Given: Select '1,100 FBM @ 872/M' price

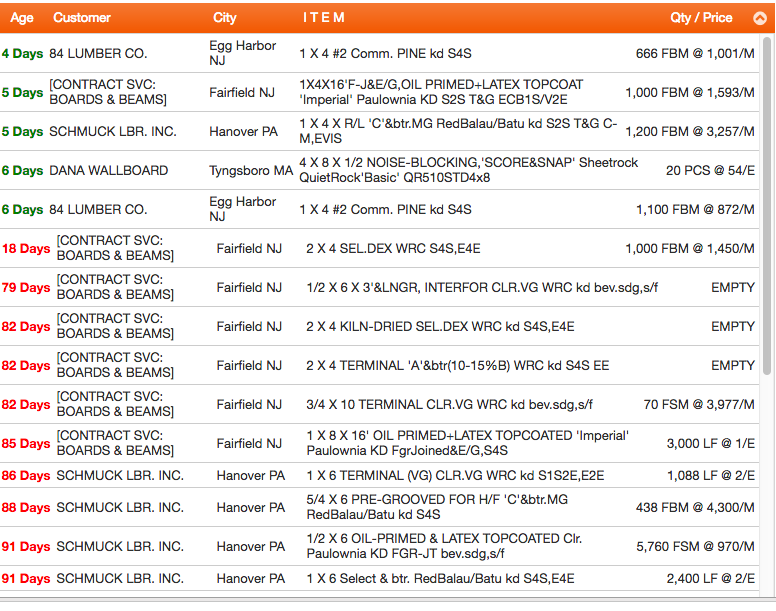Looking at the screenshot, I should (695, 210).
